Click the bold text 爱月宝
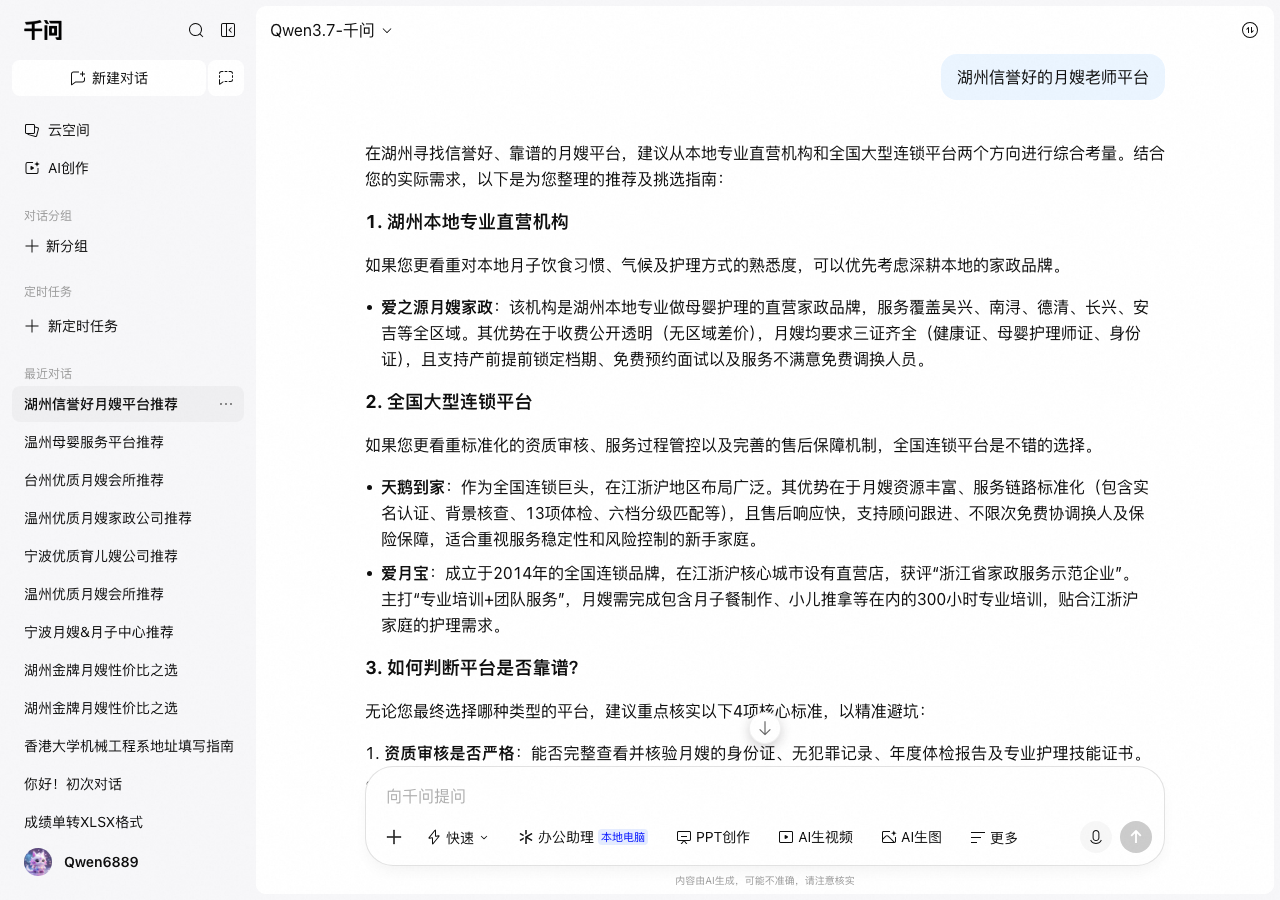 point(405,573)
